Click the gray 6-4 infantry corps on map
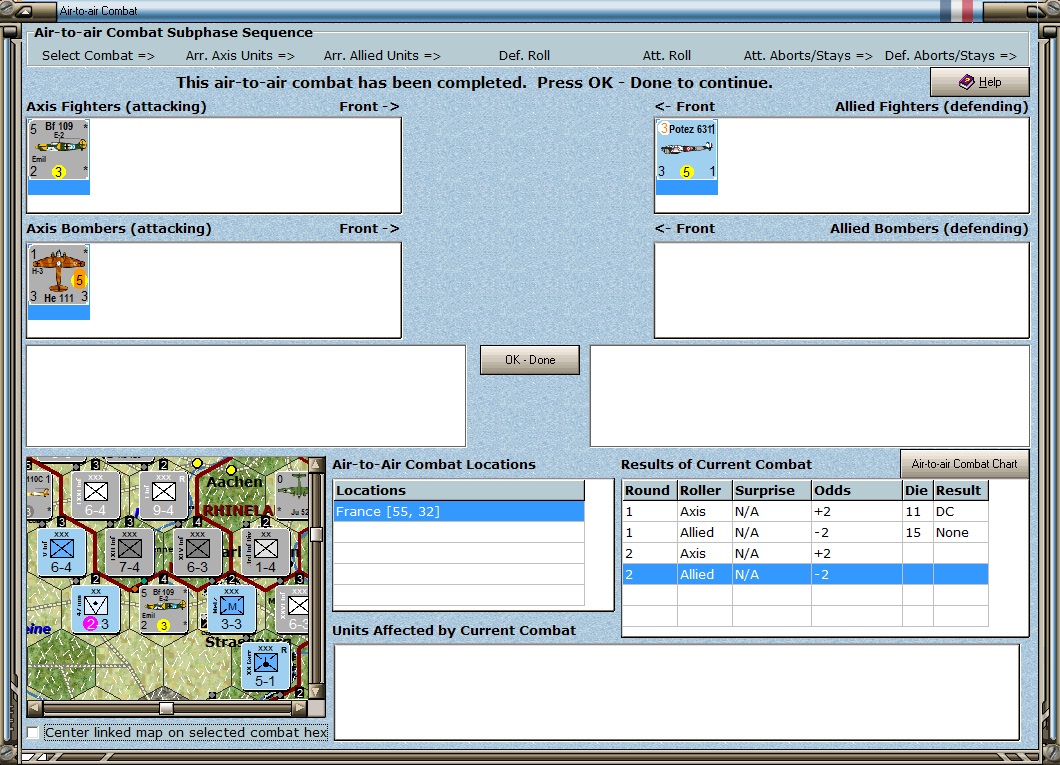1060x765 pixels. [x=95, y=495]
